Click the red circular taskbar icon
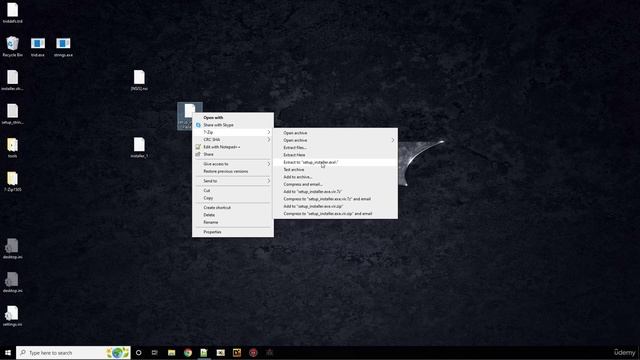The image size is (640, 360). 253,353
